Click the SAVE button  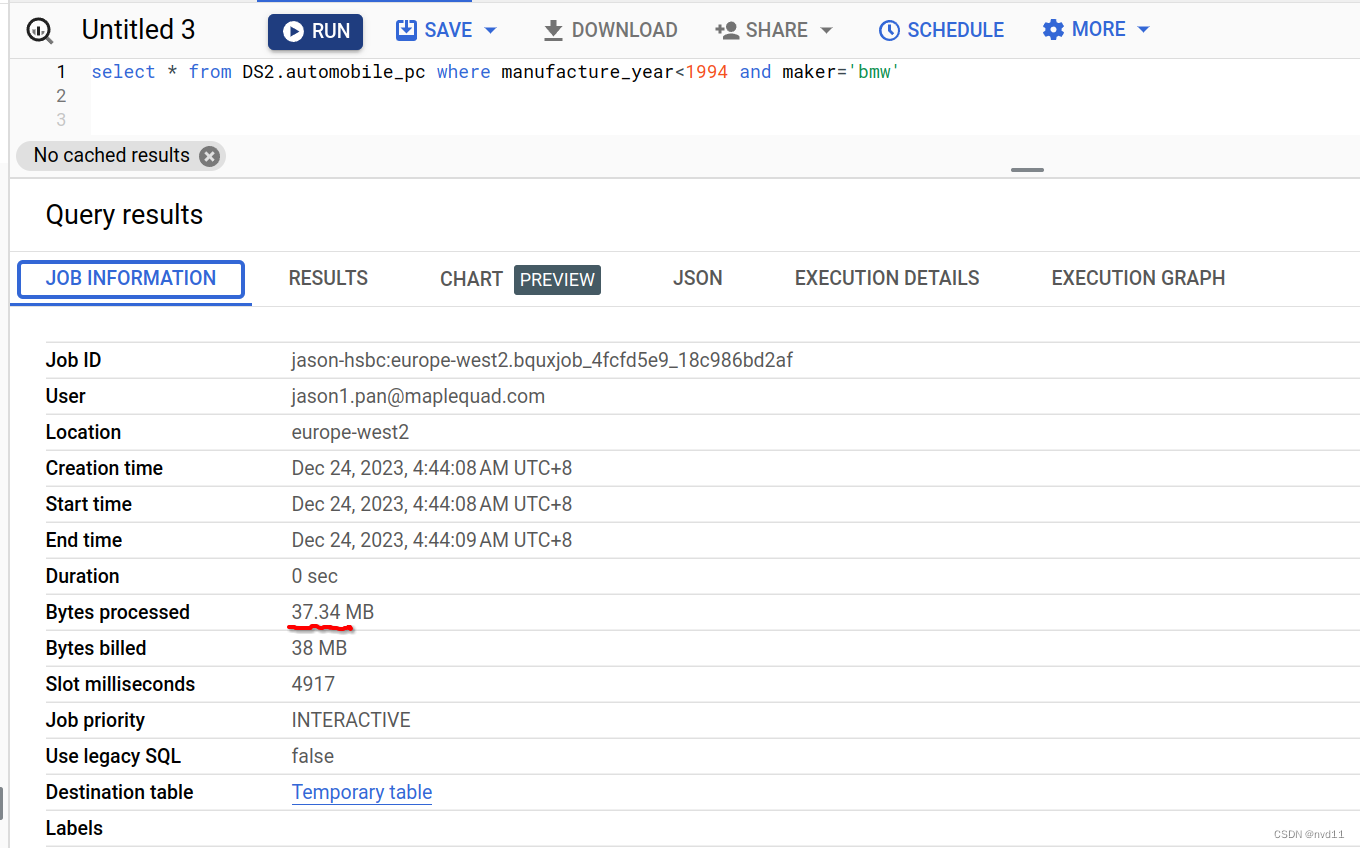pyautogui.click(x=434, y=30)
